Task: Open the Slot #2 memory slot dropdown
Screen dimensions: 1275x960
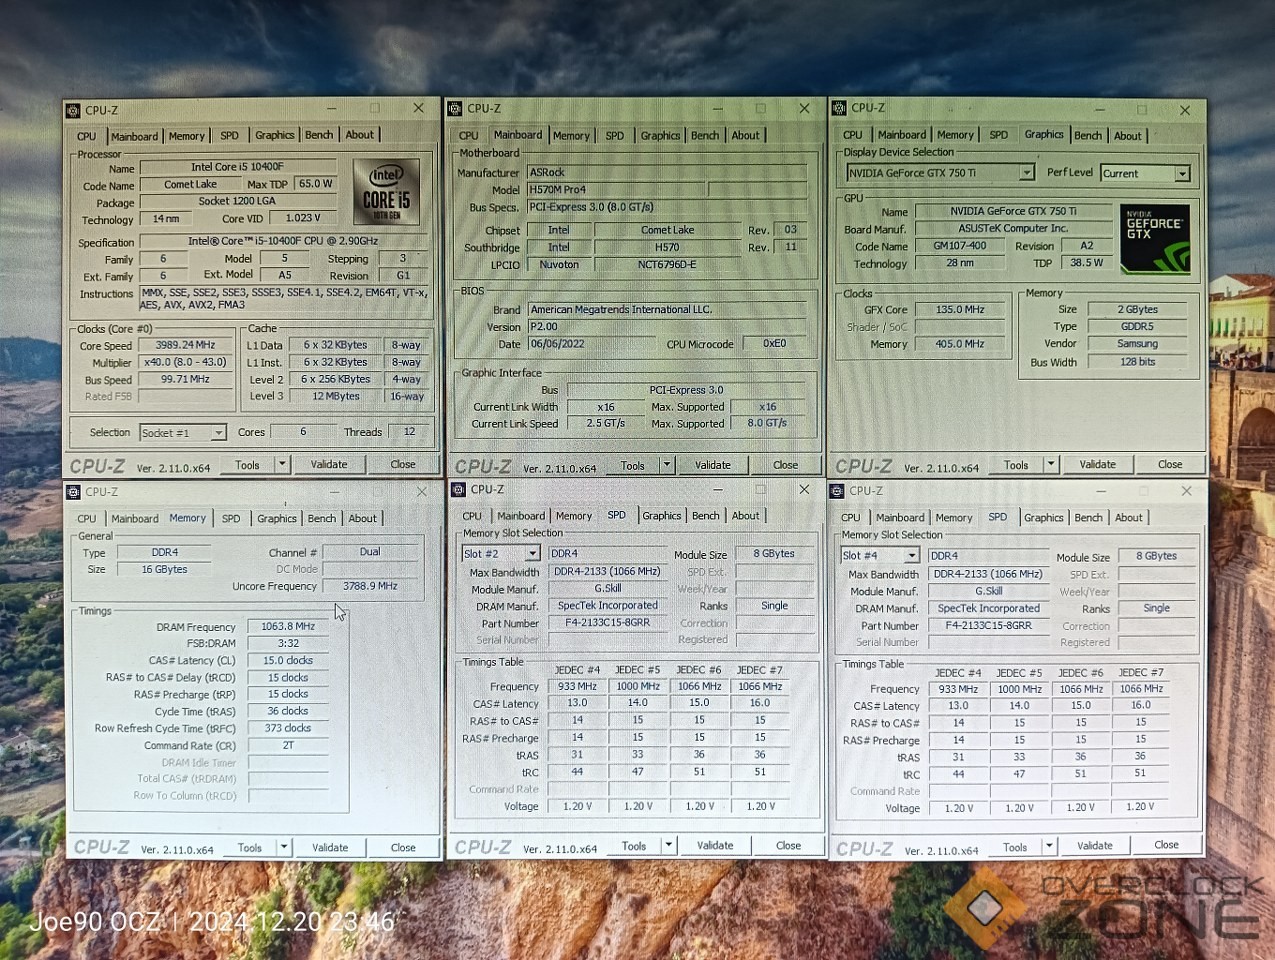Action: (x=532, y=554)
